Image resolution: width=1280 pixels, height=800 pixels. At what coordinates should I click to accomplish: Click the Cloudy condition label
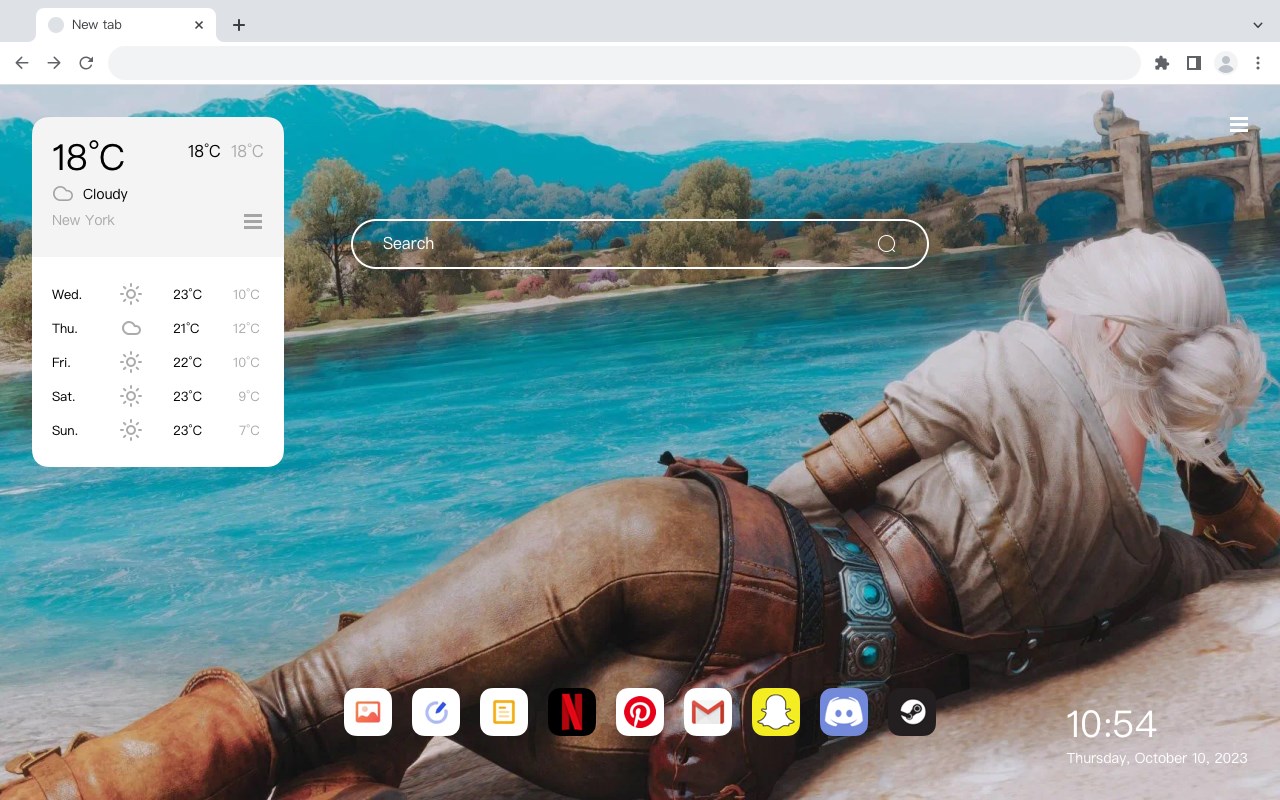(x=105, y=194)
